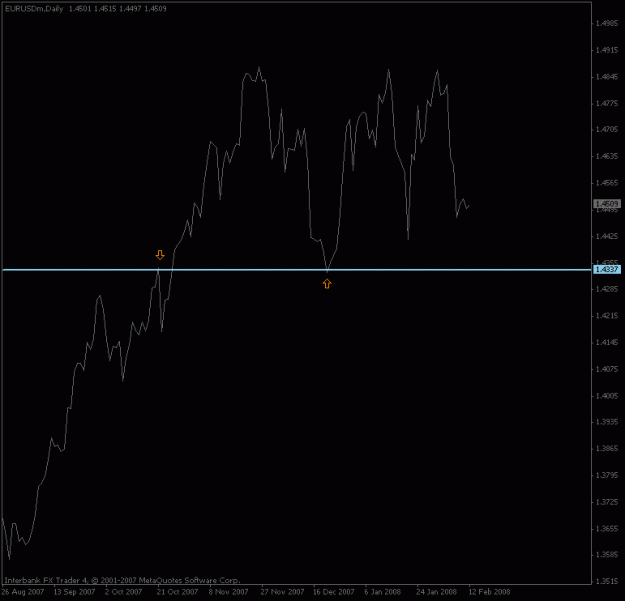Click the EURUSDm,Daily chart title text
Screen dimensions: 625x601
(34, 9)
